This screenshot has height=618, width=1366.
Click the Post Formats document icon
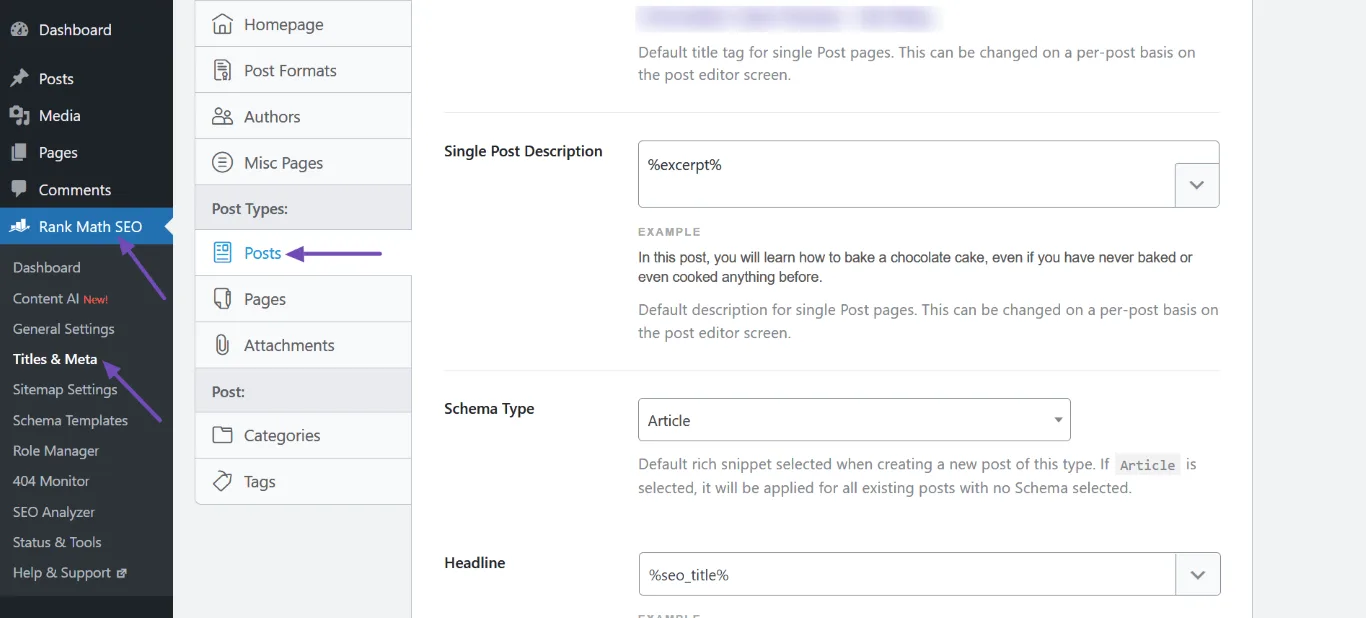coord(222,70)
